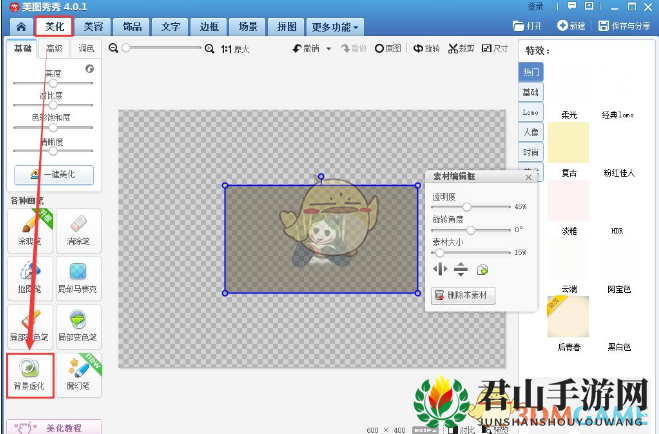Viewport: 659px width, 434px height.
Task: Click the canvas zoom slider handle
Action: [x=126, y=48]
